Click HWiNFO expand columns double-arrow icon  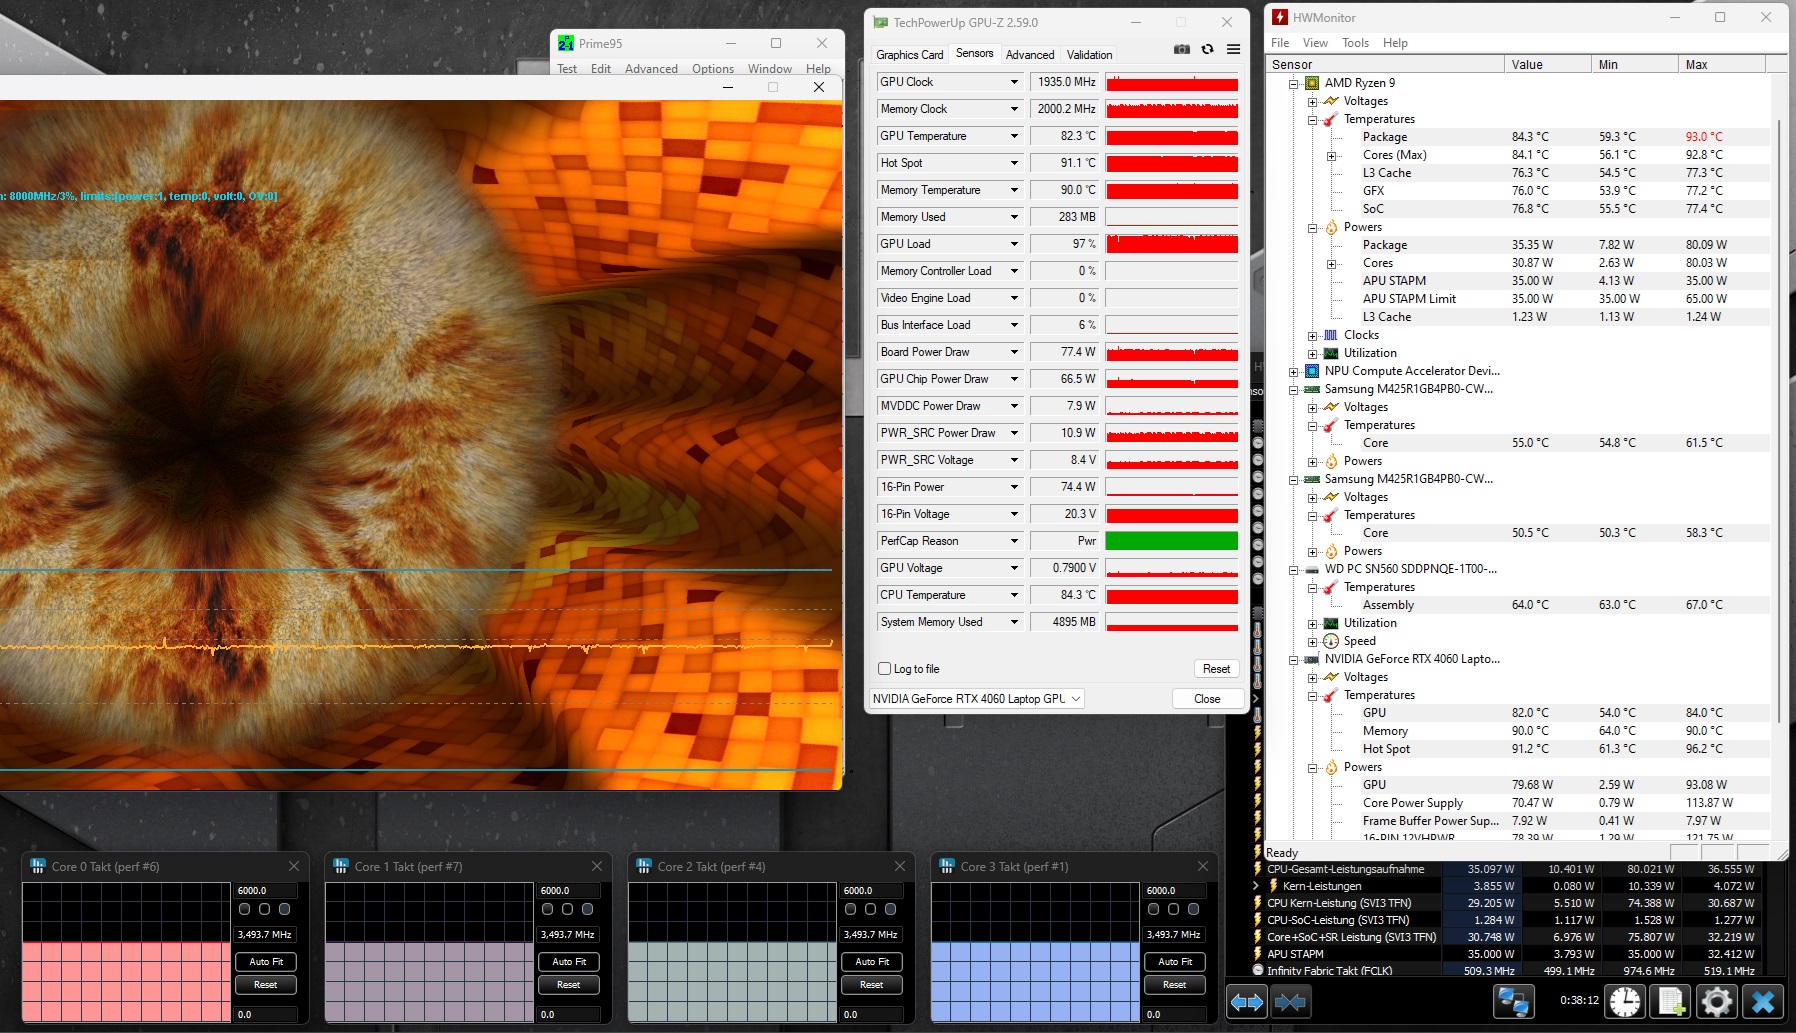pos(1247,1001)
